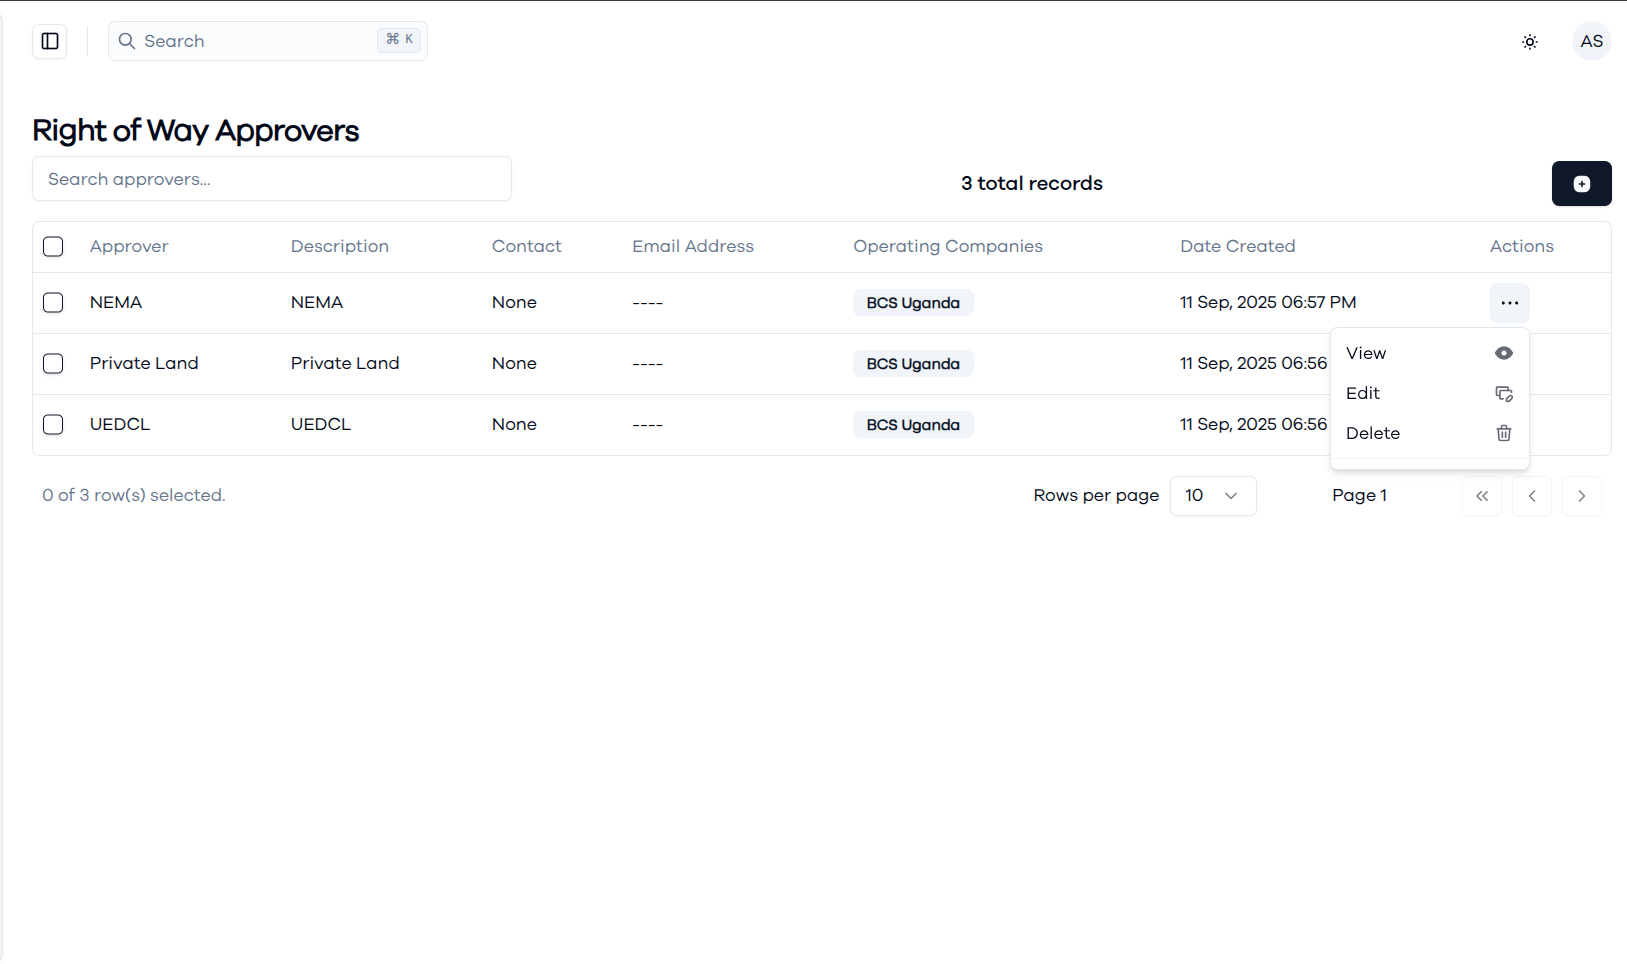Go to next page chevron button
Screen dimensions: 1627x964
tap(1582, 496)
